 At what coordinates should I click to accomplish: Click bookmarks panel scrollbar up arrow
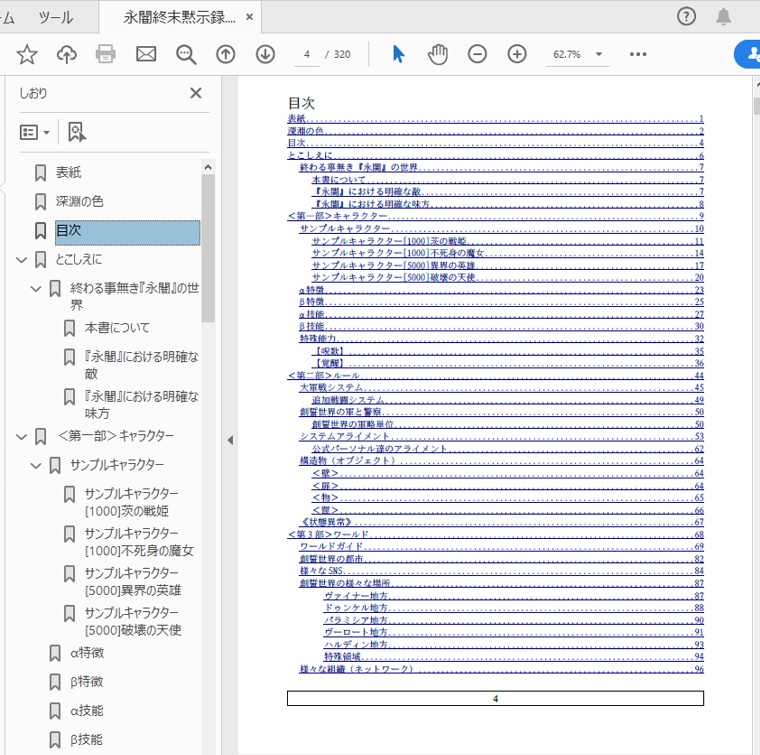click(208, 167)
